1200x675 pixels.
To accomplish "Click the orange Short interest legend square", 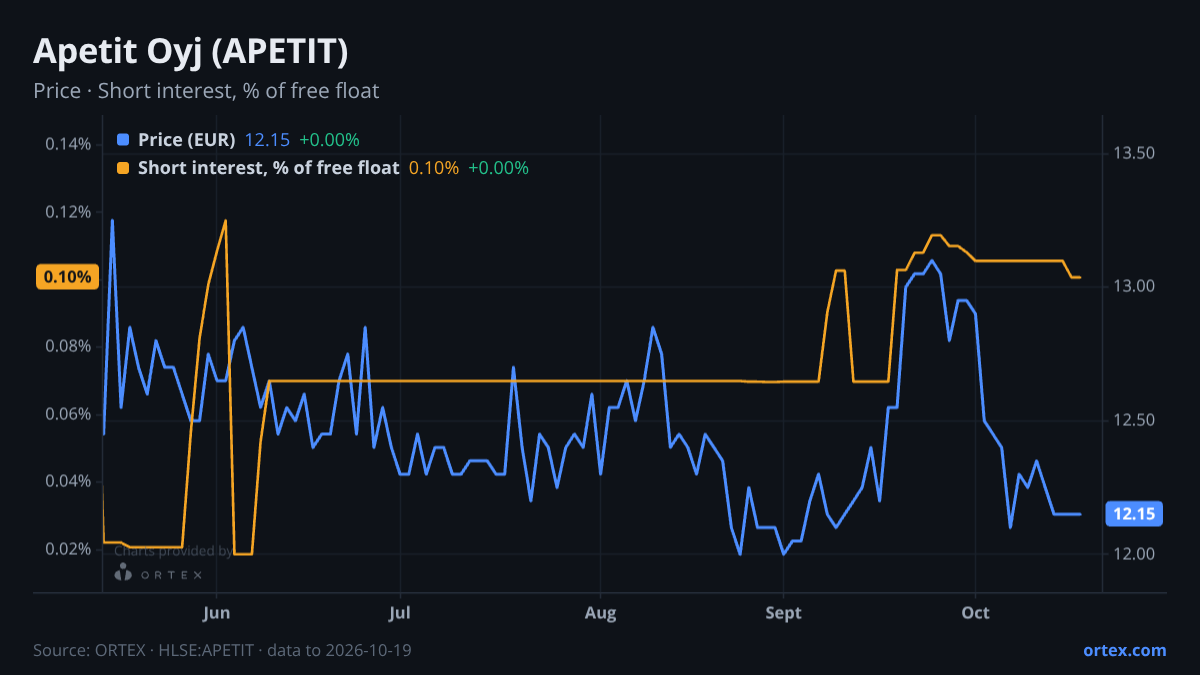I will pyautogui.click(x=123, y=168).
